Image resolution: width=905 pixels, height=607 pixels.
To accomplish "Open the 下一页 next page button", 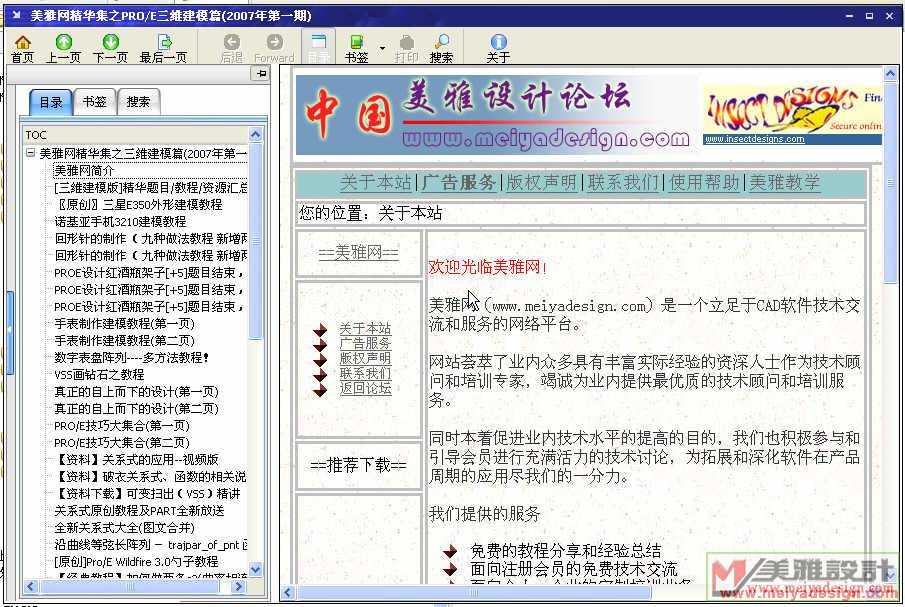I will pyautogui.click(x=110, y=48).
